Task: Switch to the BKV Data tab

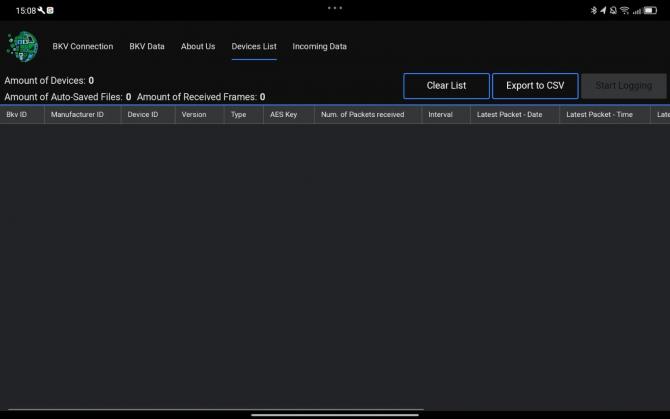Action: tap(147, 47)
